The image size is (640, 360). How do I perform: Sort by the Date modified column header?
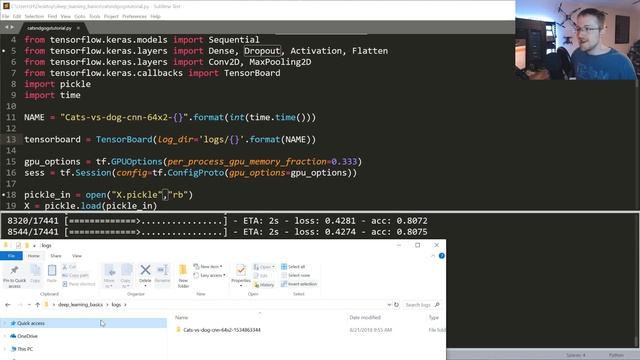point(365,318)
